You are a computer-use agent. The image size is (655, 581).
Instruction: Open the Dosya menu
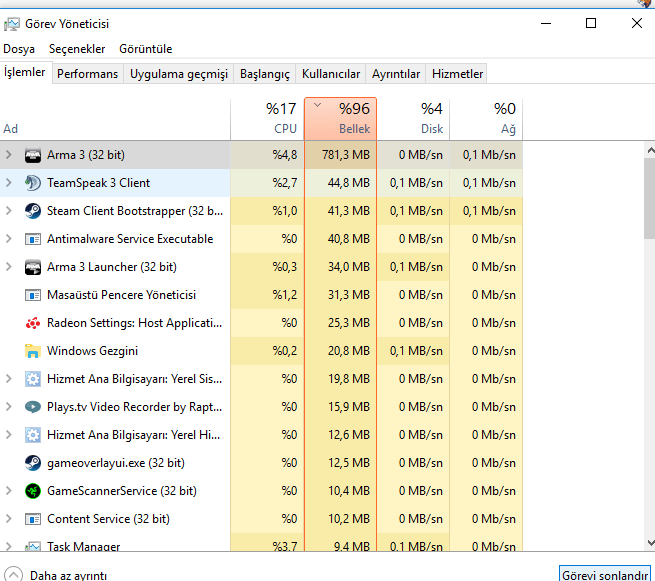pos(19,49)
